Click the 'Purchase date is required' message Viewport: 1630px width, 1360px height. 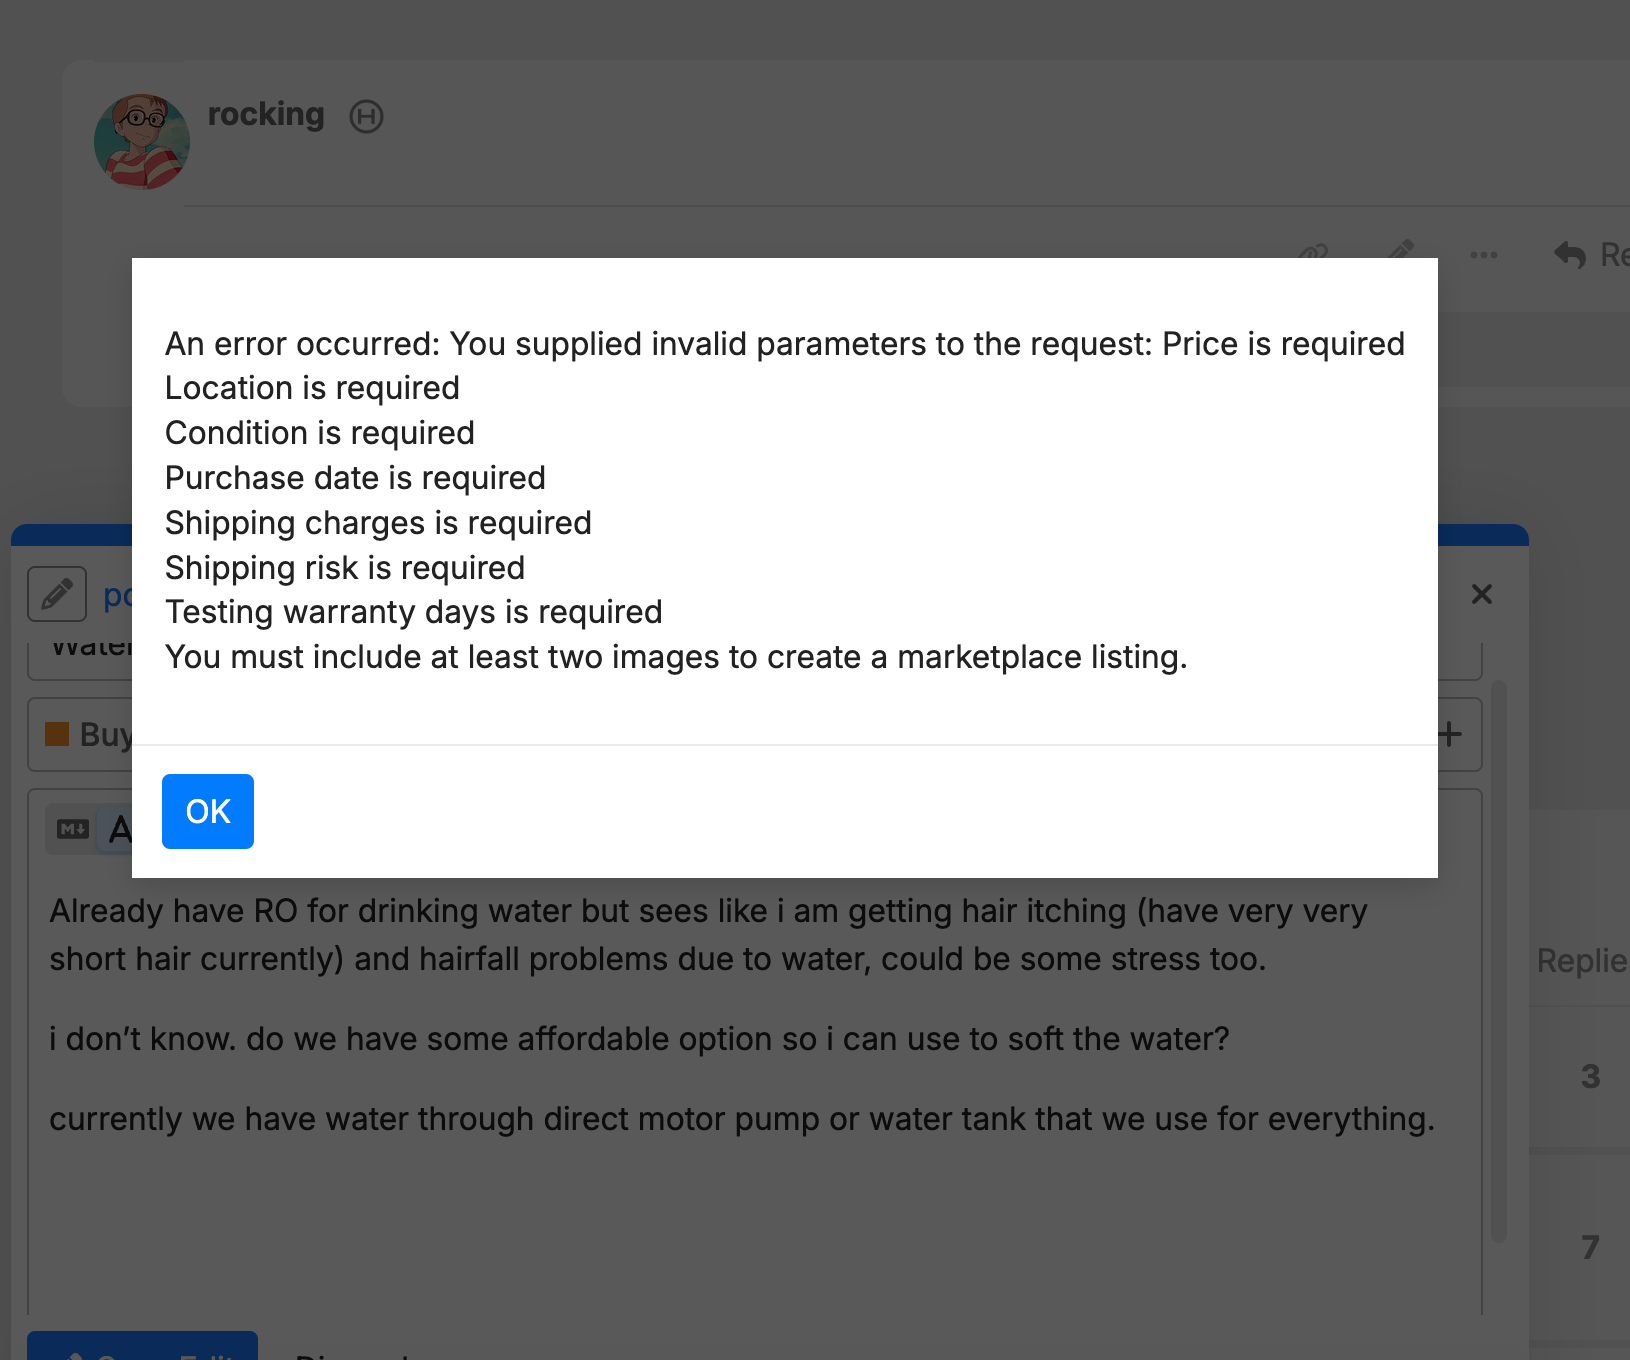pos(355,478)
